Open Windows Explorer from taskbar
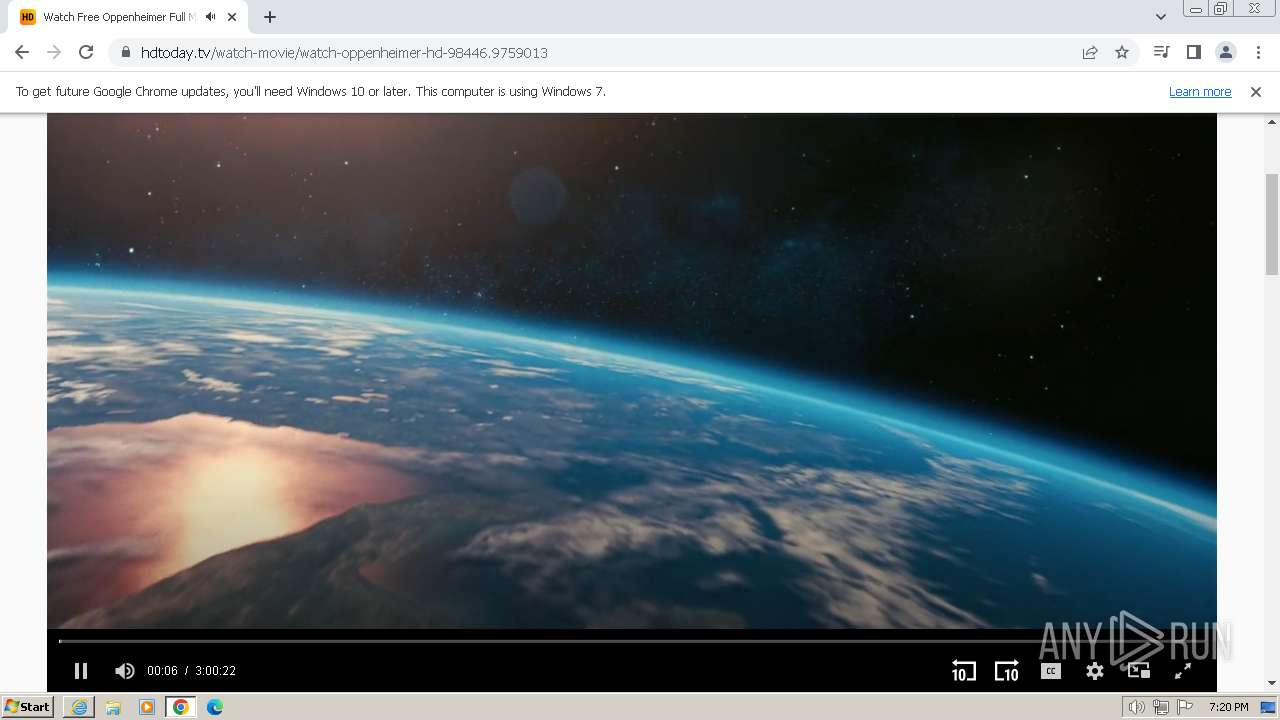The width and height of the screenshot is (1280, 720). pyautogui.click(x=113, y=707)
